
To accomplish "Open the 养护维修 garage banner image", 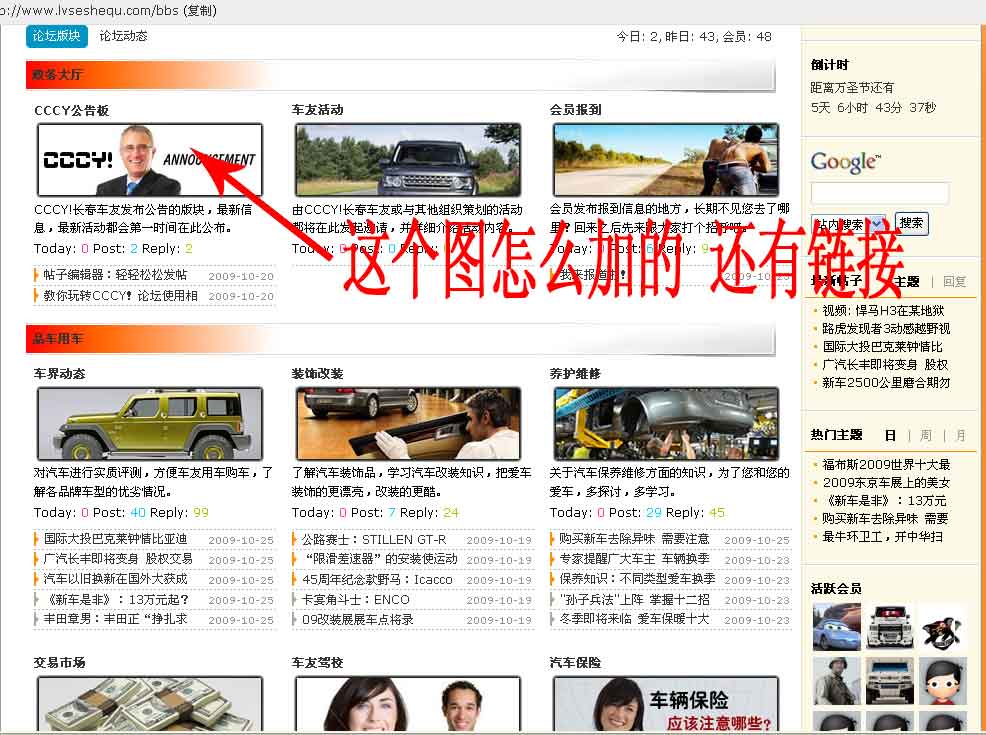I will click(666, 424).
